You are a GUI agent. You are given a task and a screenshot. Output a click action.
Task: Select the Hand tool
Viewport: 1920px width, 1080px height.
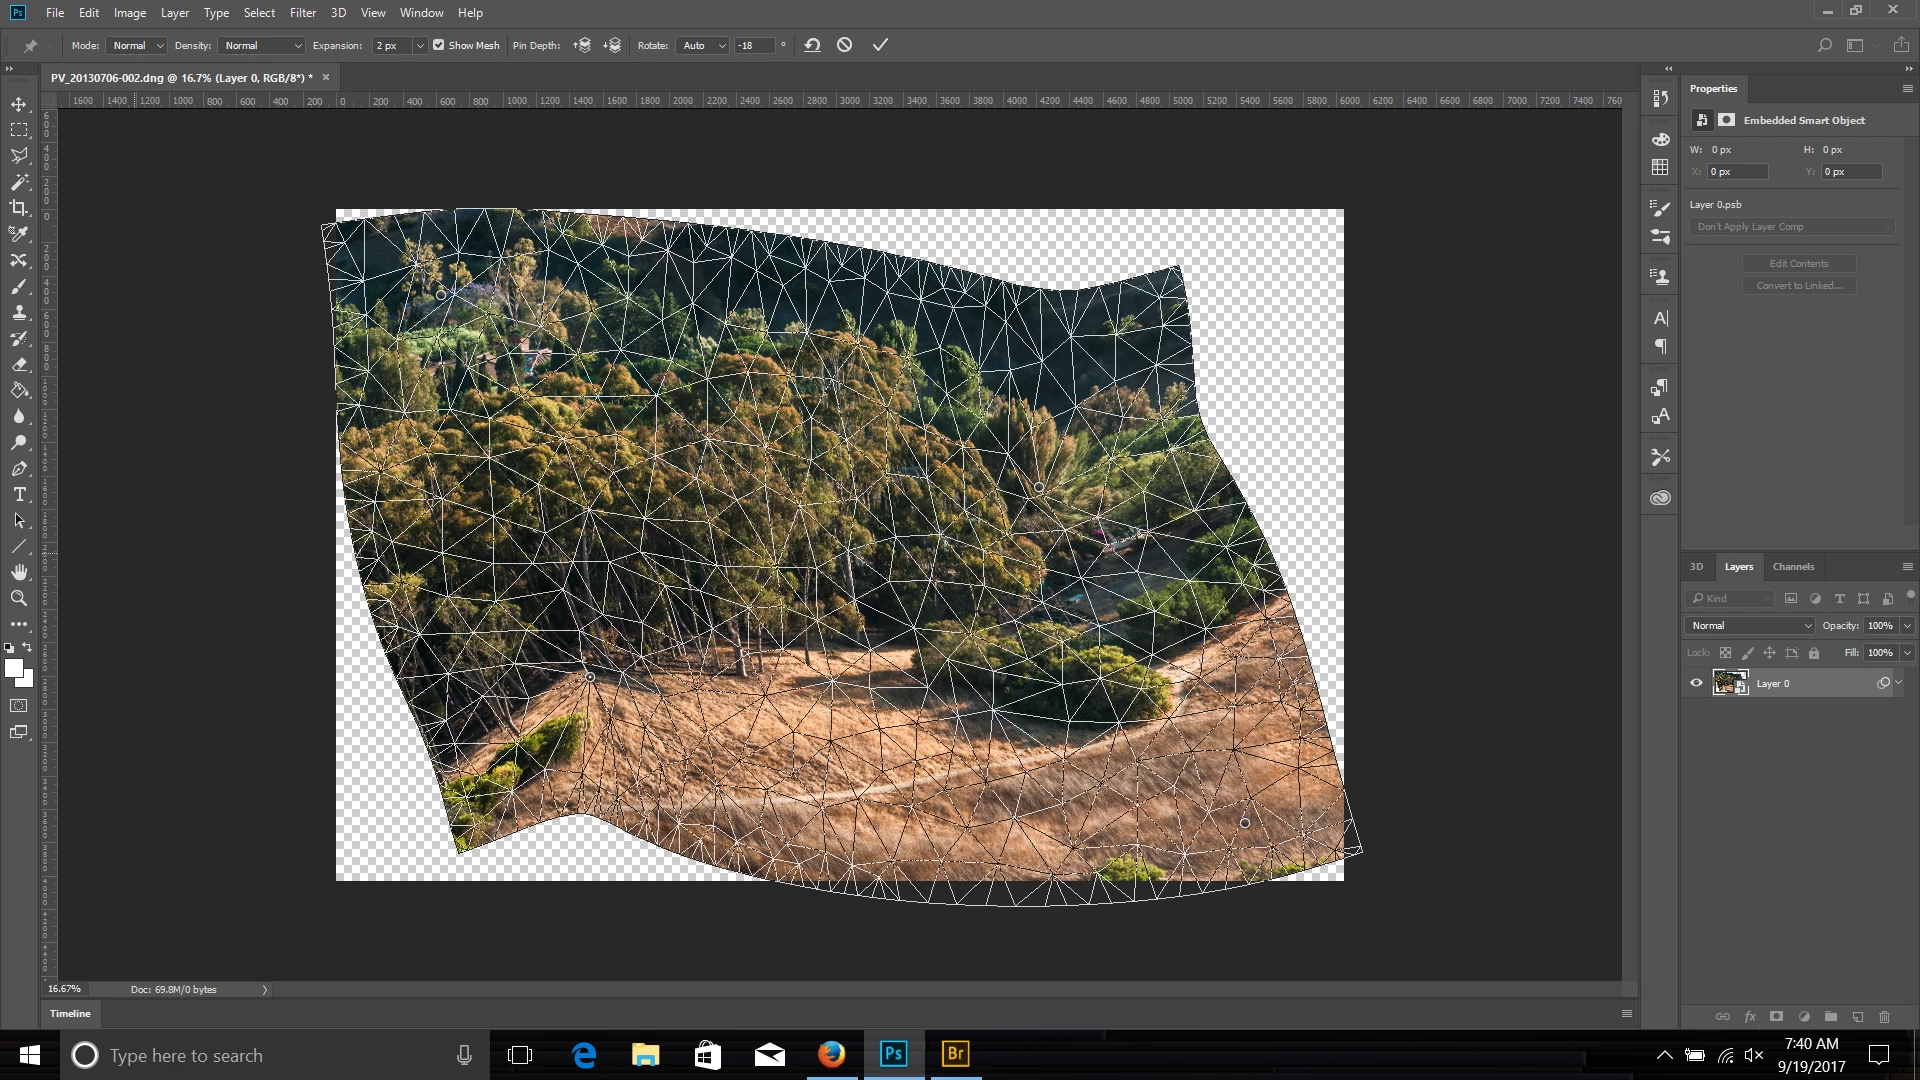(19, 572)
